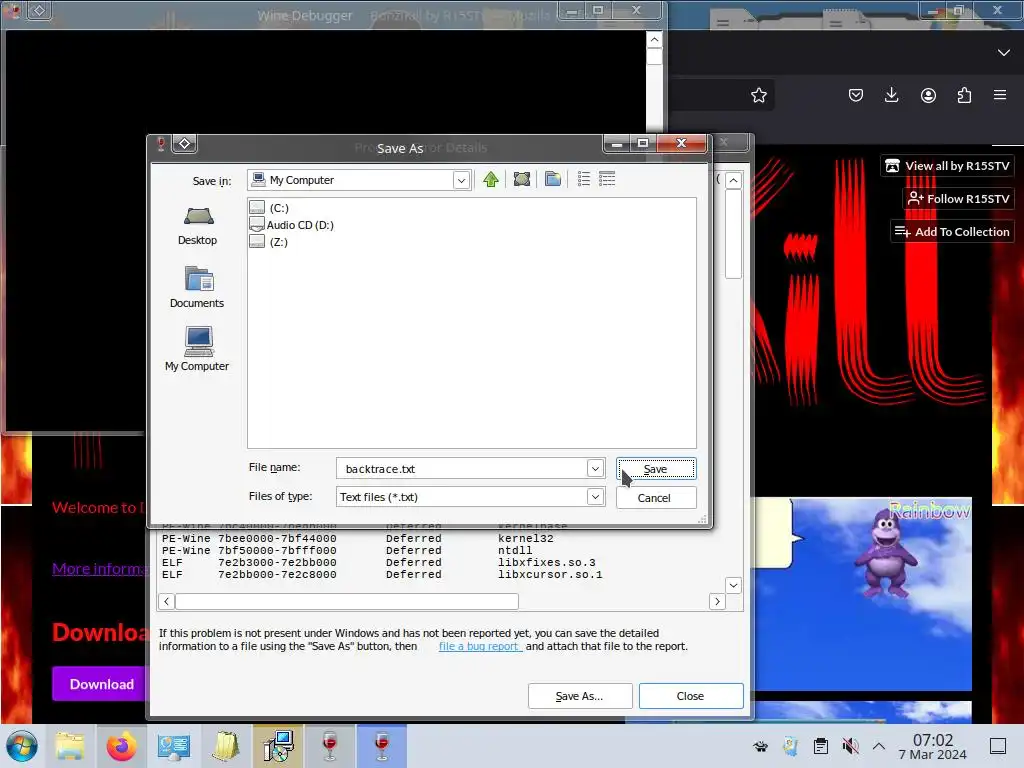Screen dimensions: 1024x768
Task: Open the file a bug report link
Action: click(480, 646)
